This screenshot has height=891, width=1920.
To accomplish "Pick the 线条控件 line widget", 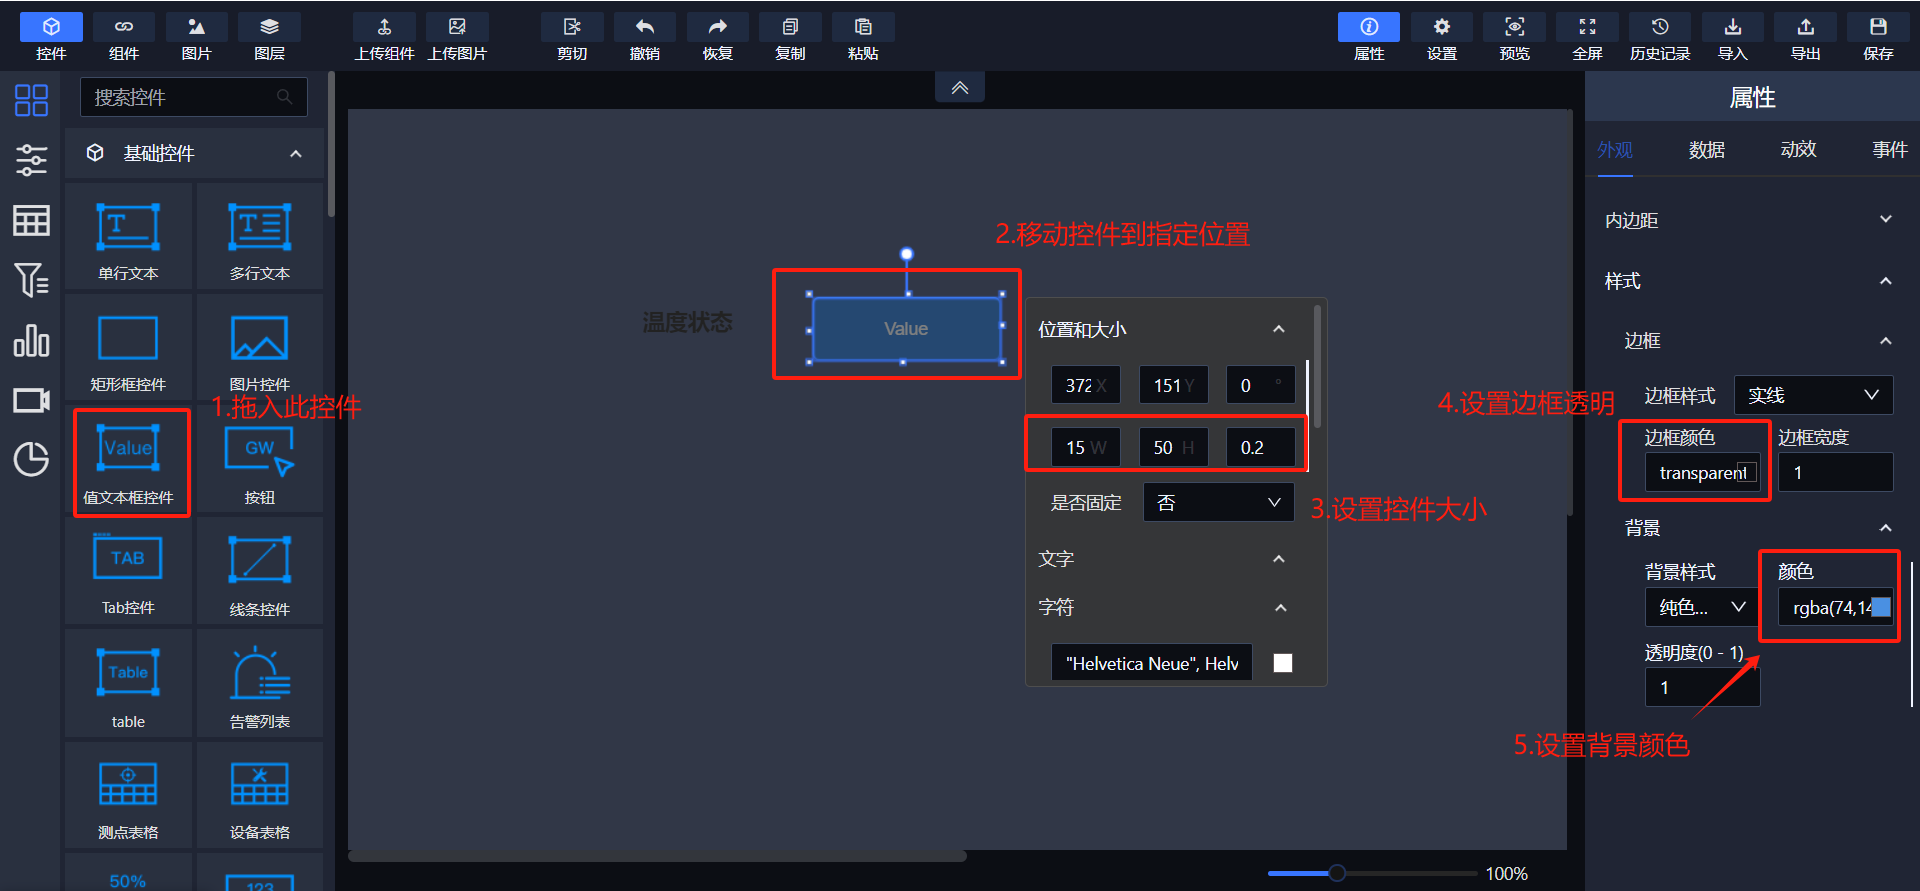I will tap(260, 573).
